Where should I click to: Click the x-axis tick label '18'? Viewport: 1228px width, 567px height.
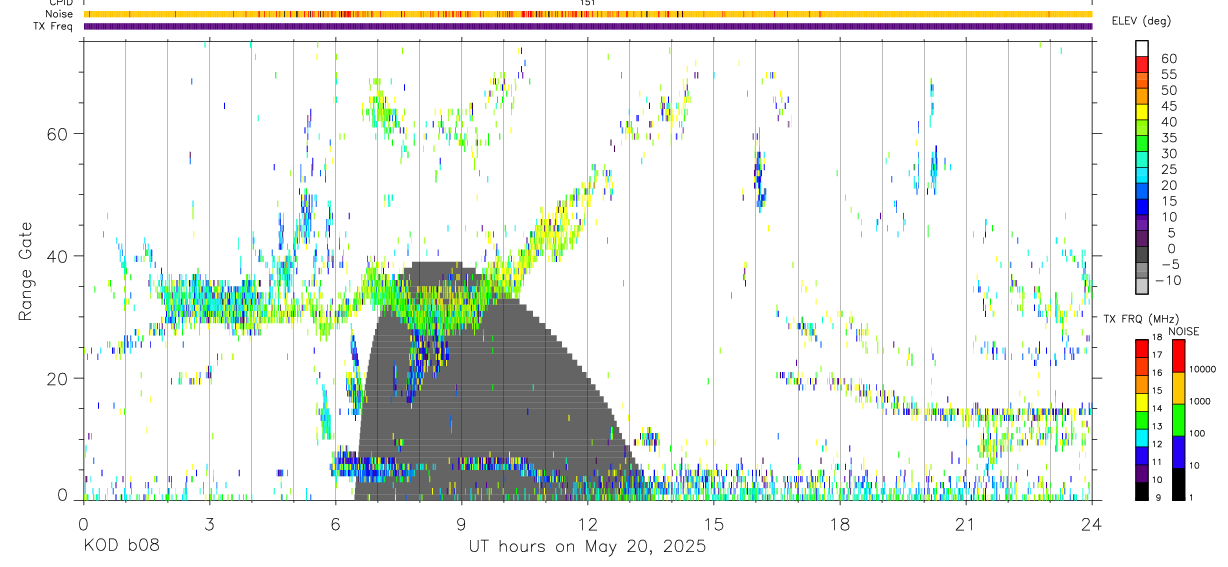[x=840, y=525]
